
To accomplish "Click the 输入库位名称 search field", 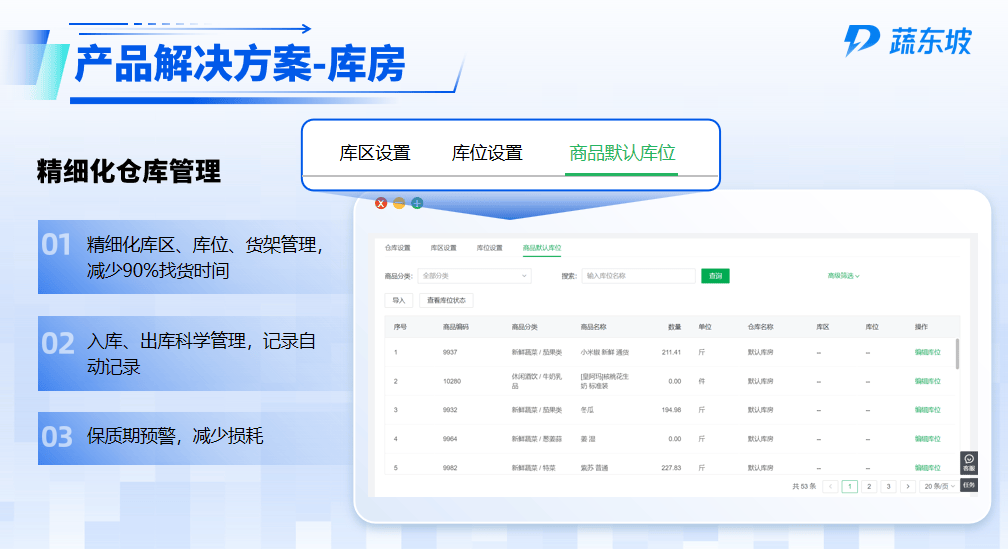I will 638,275.
